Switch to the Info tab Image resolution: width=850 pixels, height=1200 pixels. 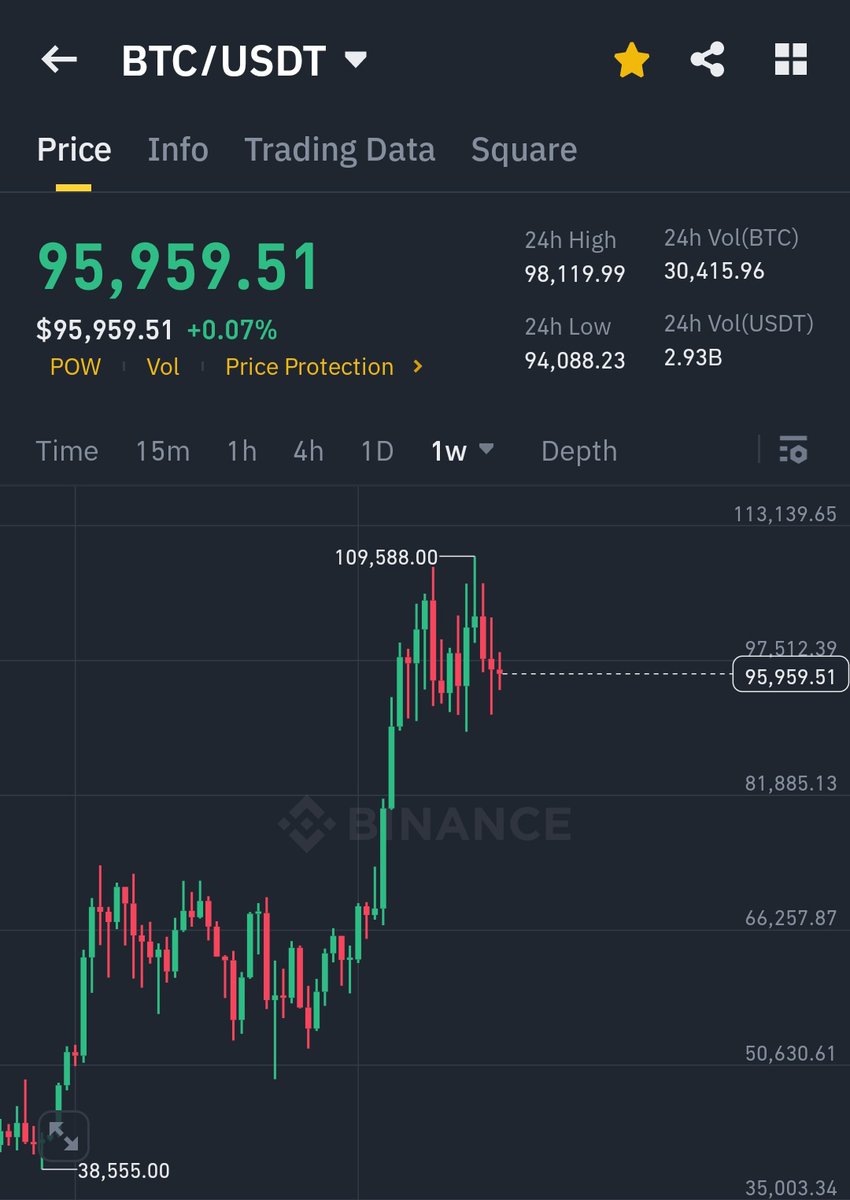pos(178,150)
